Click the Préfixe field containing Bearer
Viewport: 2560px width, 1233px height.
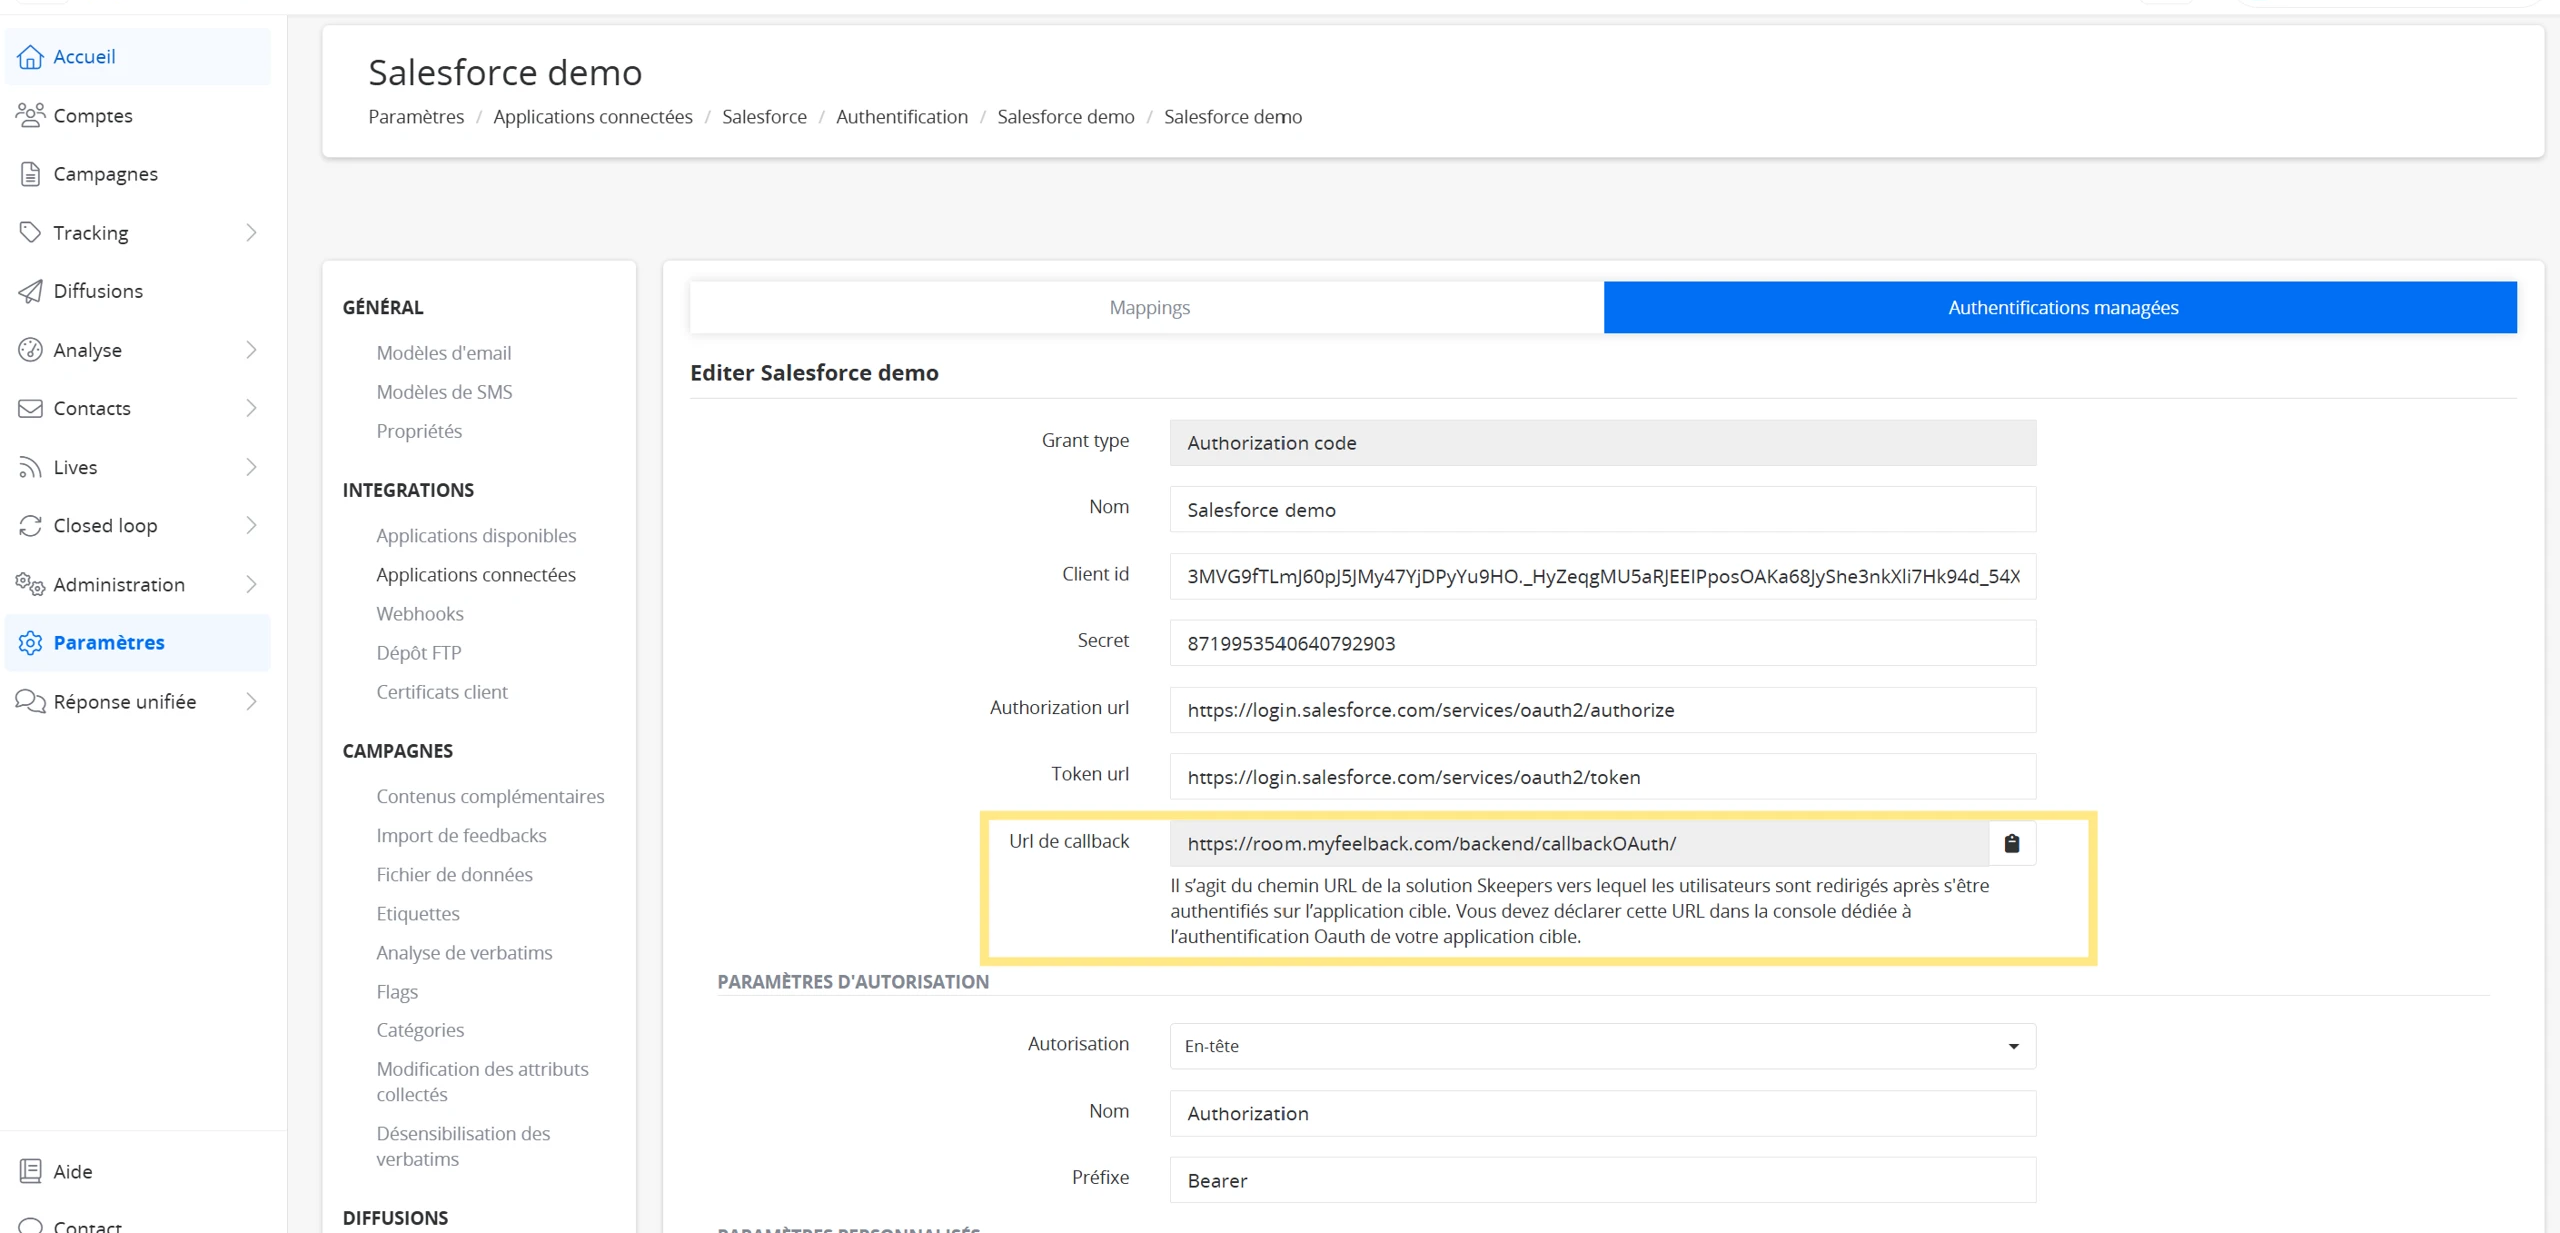click(1603, 1181)
